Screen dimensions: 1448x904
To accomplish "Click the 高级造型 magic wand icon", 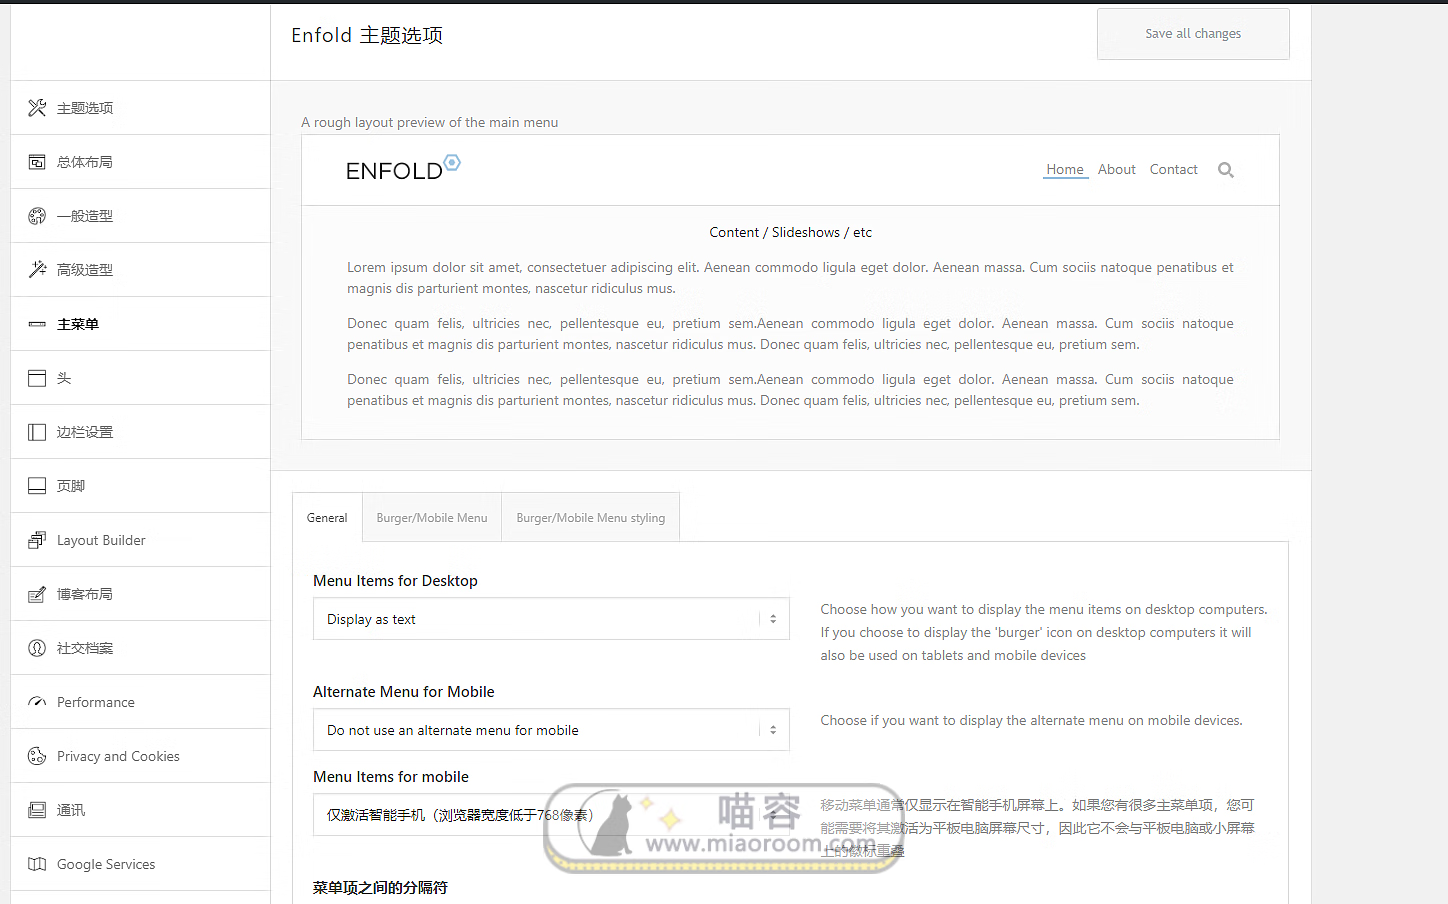I will coord(37,270).
